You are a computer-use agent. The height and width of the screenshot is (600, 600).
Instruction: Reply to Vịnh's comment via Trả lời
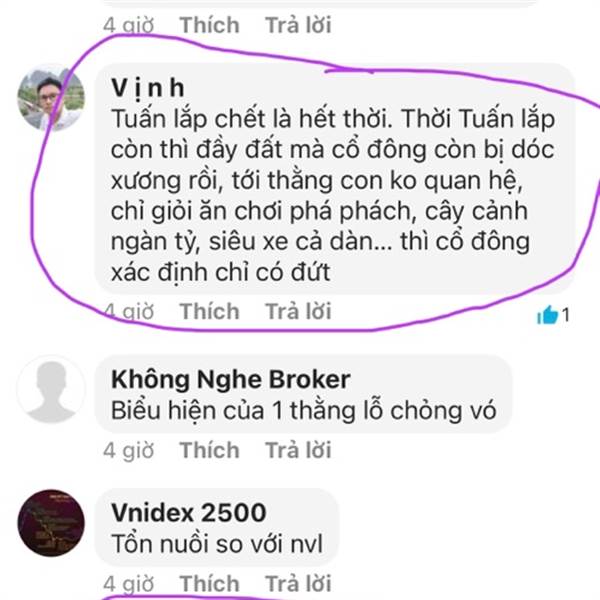point(298,311)
